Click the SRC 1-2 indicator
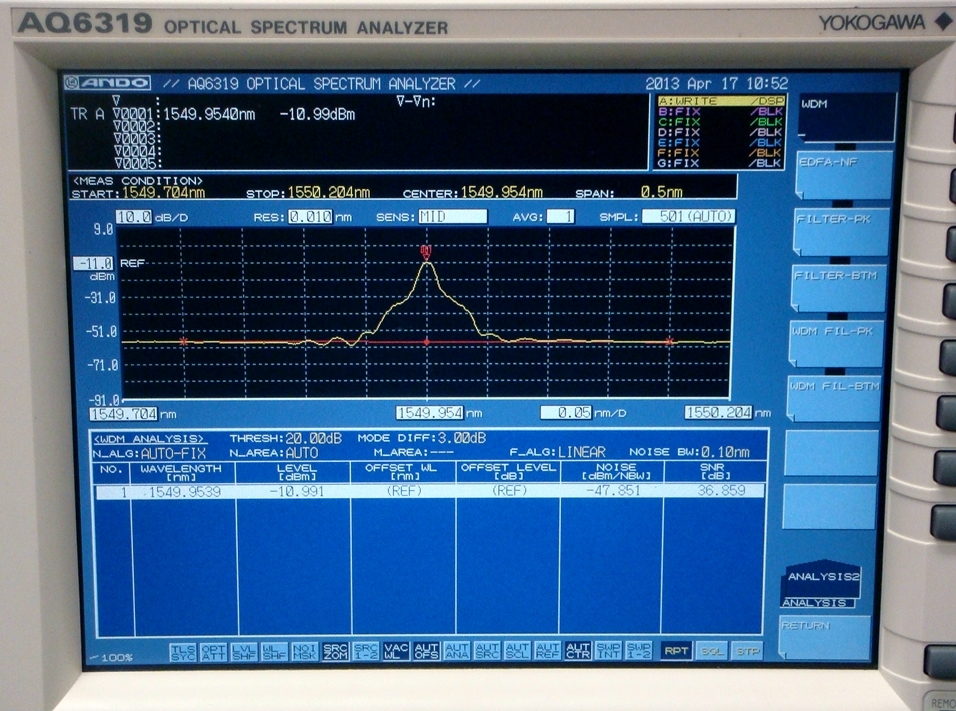 [365, 651]
